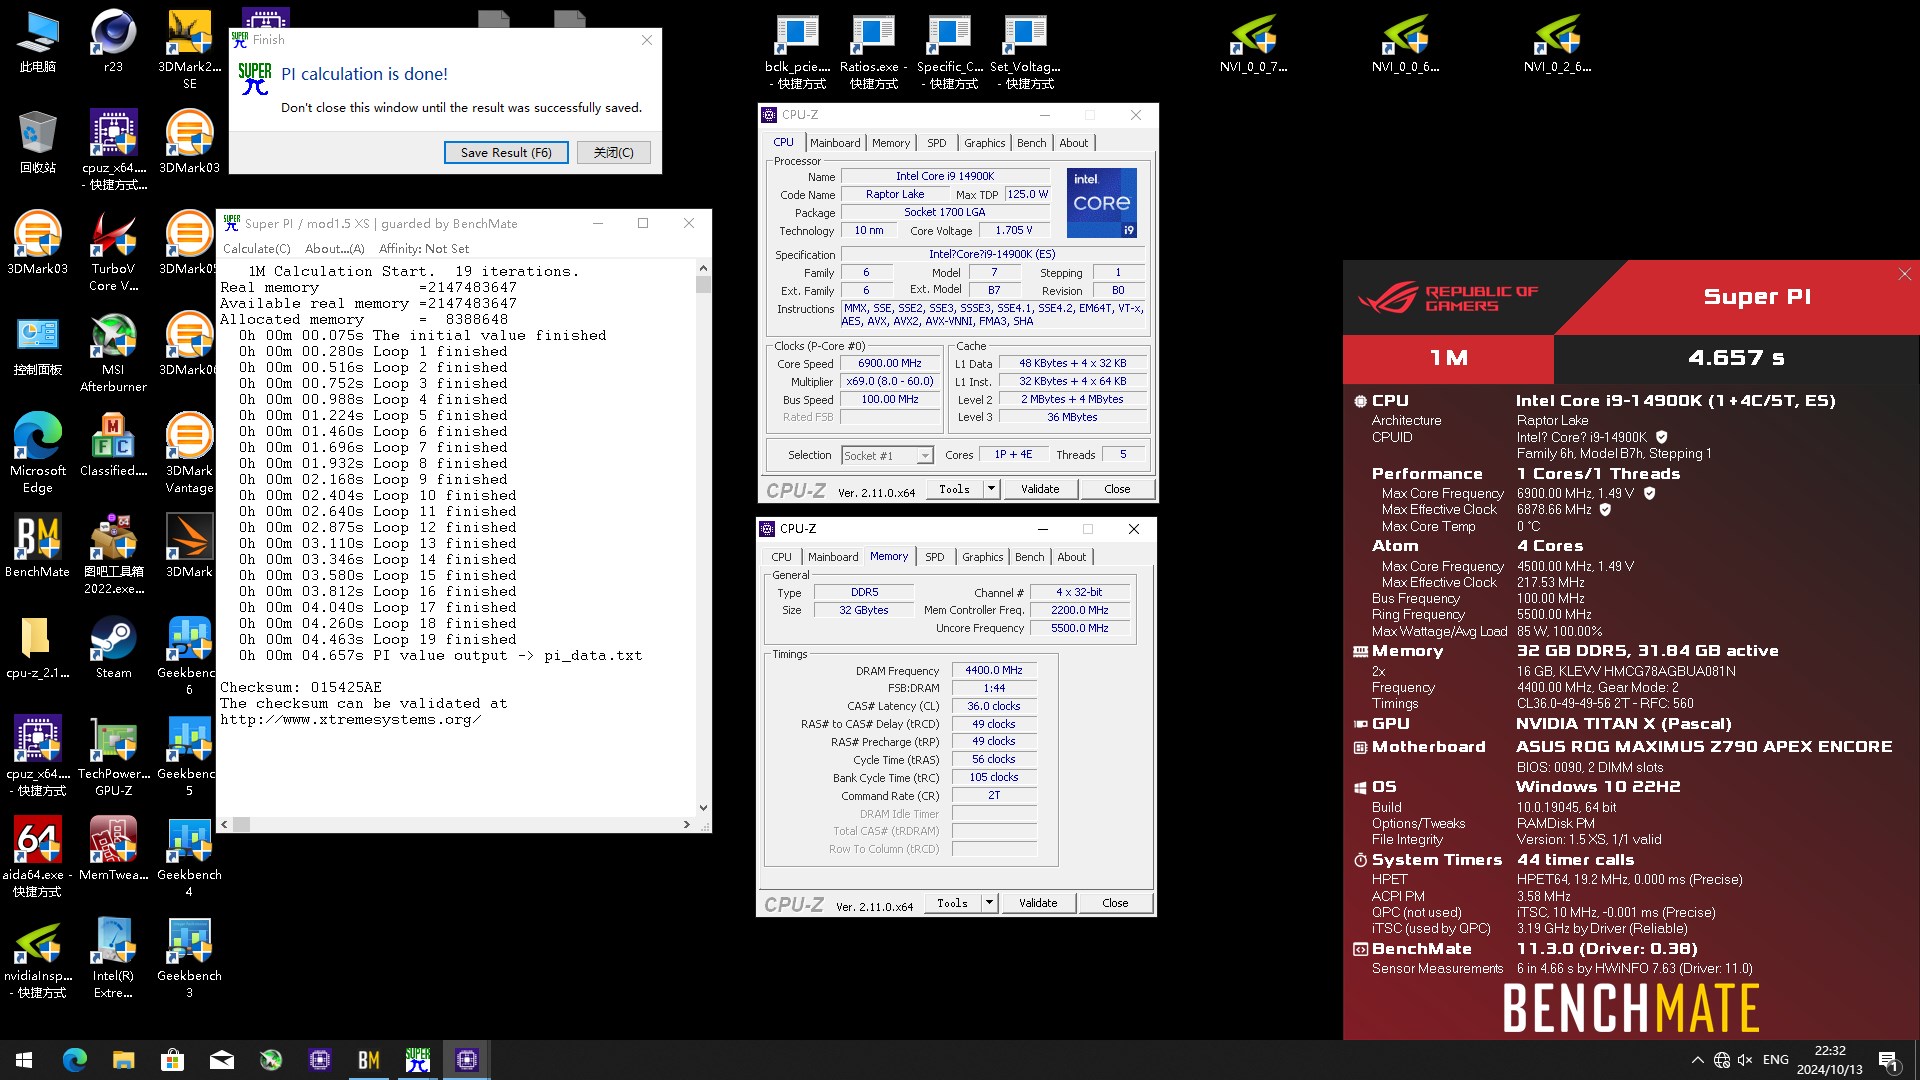Click ENG input language indicator
The height and width of the screenshot is (1080, 1920).
(x=1775, y=1060)
